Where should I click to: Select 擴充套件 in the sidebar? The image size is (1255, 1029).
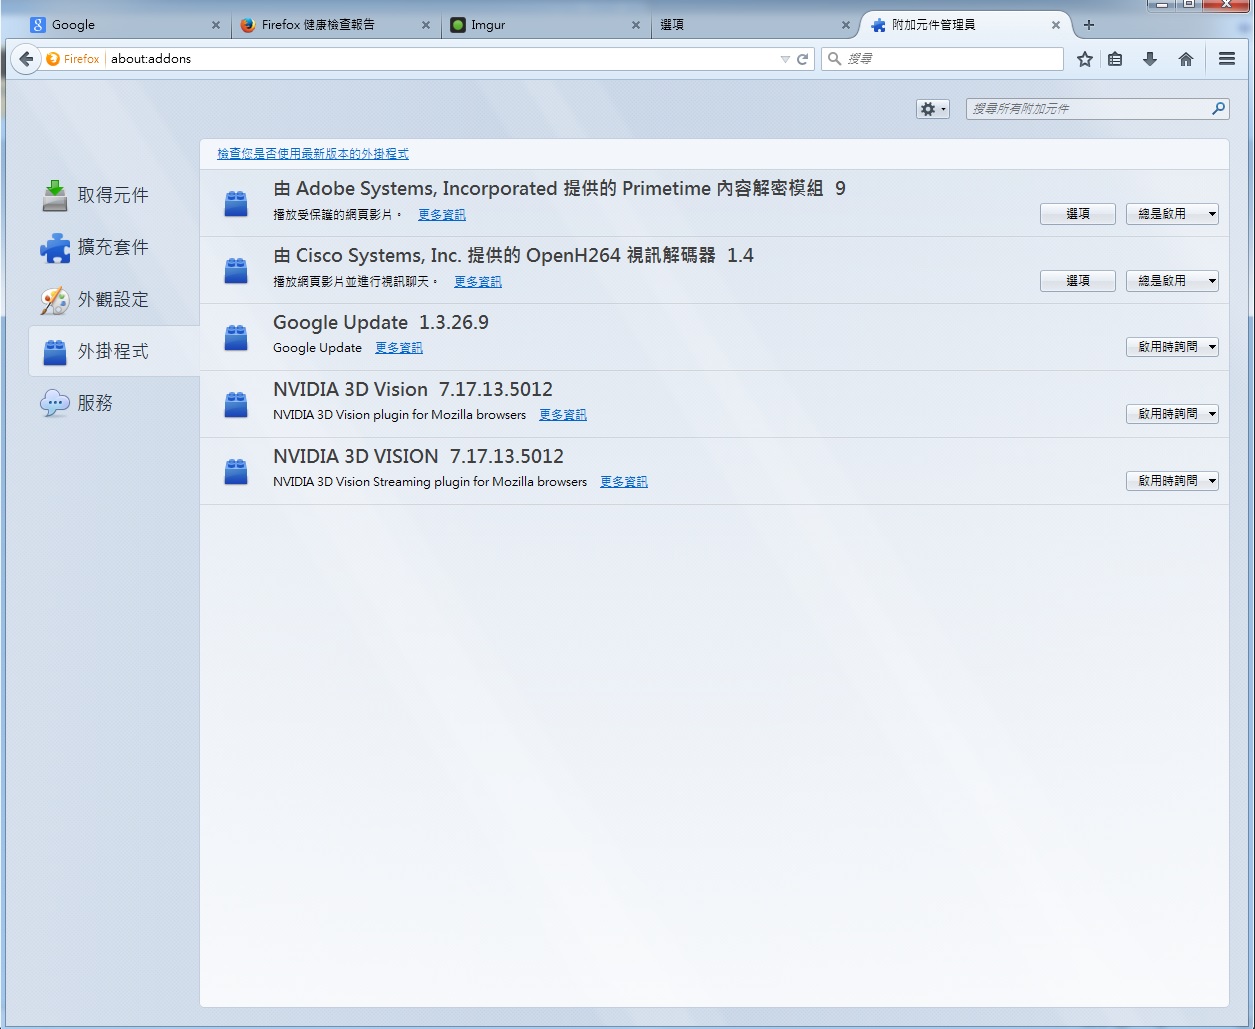coord(112,247)
